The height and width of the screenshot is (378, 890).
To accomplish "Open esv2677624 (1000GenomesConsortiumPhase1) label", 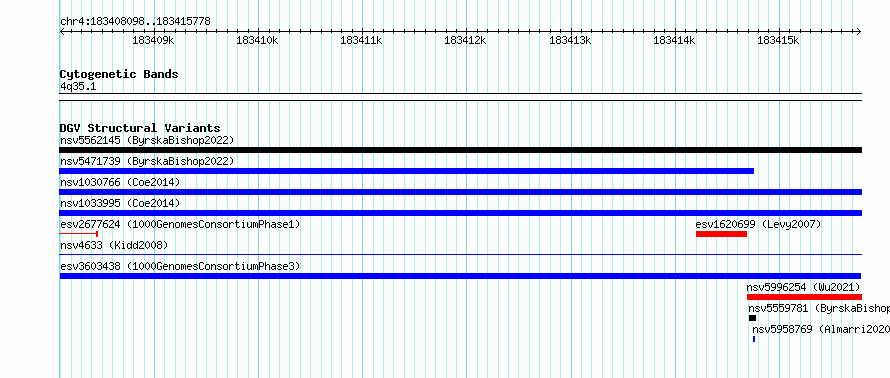I will (x=180, y=224).
